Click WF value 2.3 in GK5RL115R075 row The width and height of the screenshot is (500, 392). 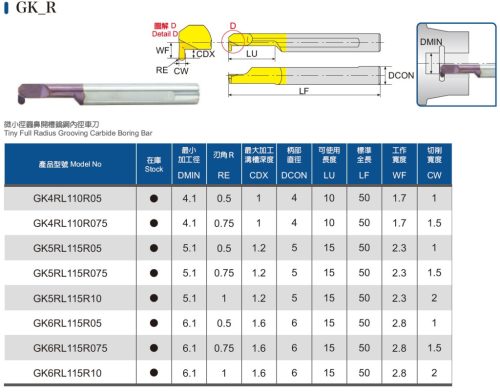(x=399, y=273)
